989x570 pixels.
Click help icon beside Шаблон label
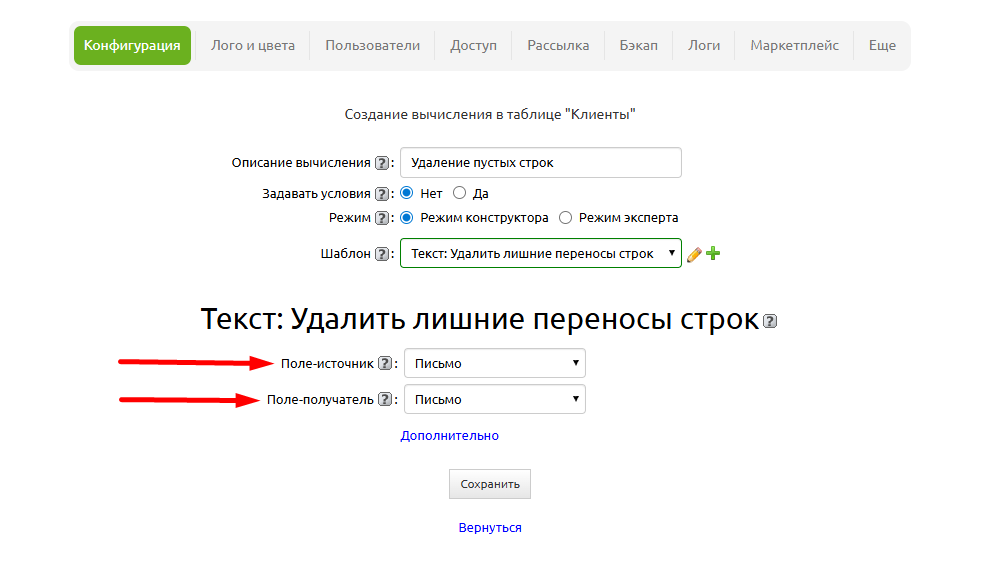pos(381,254)
